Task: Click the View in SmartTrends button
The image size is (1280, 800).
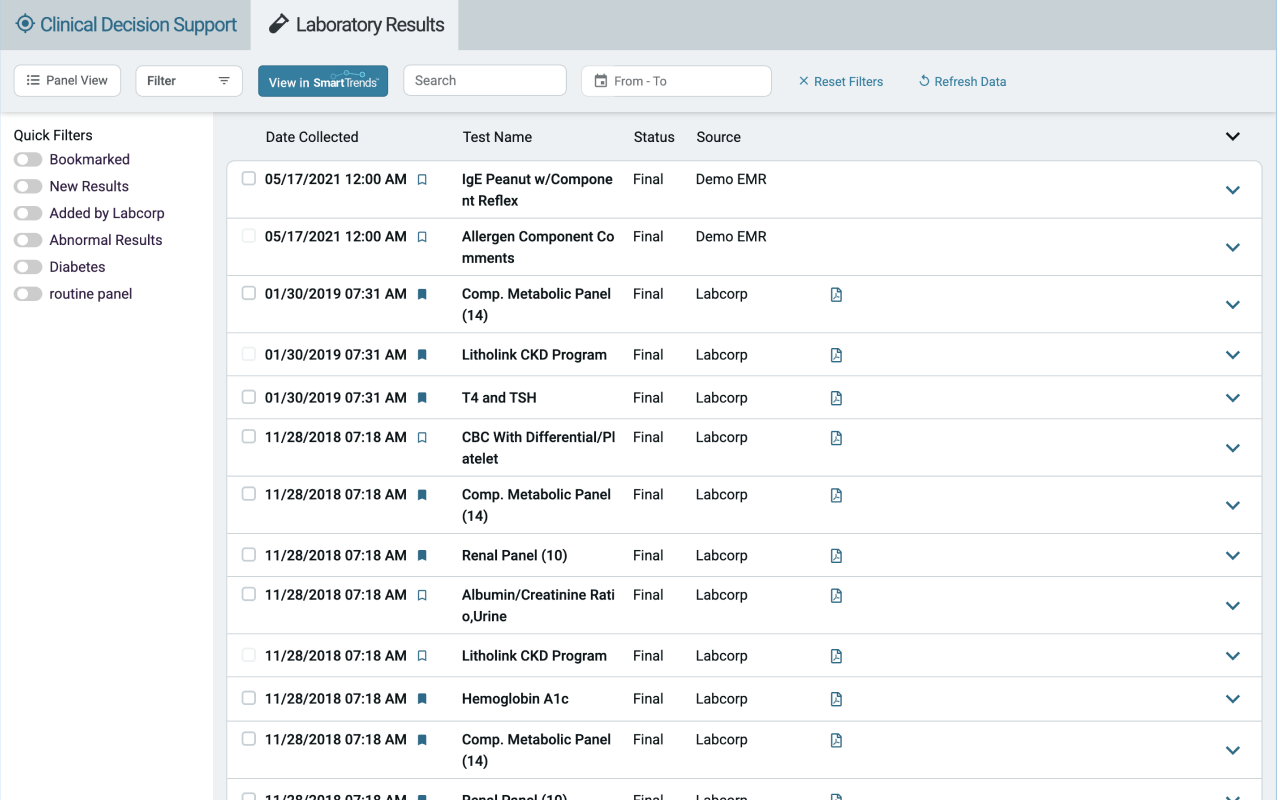Action: click(323, 81)
